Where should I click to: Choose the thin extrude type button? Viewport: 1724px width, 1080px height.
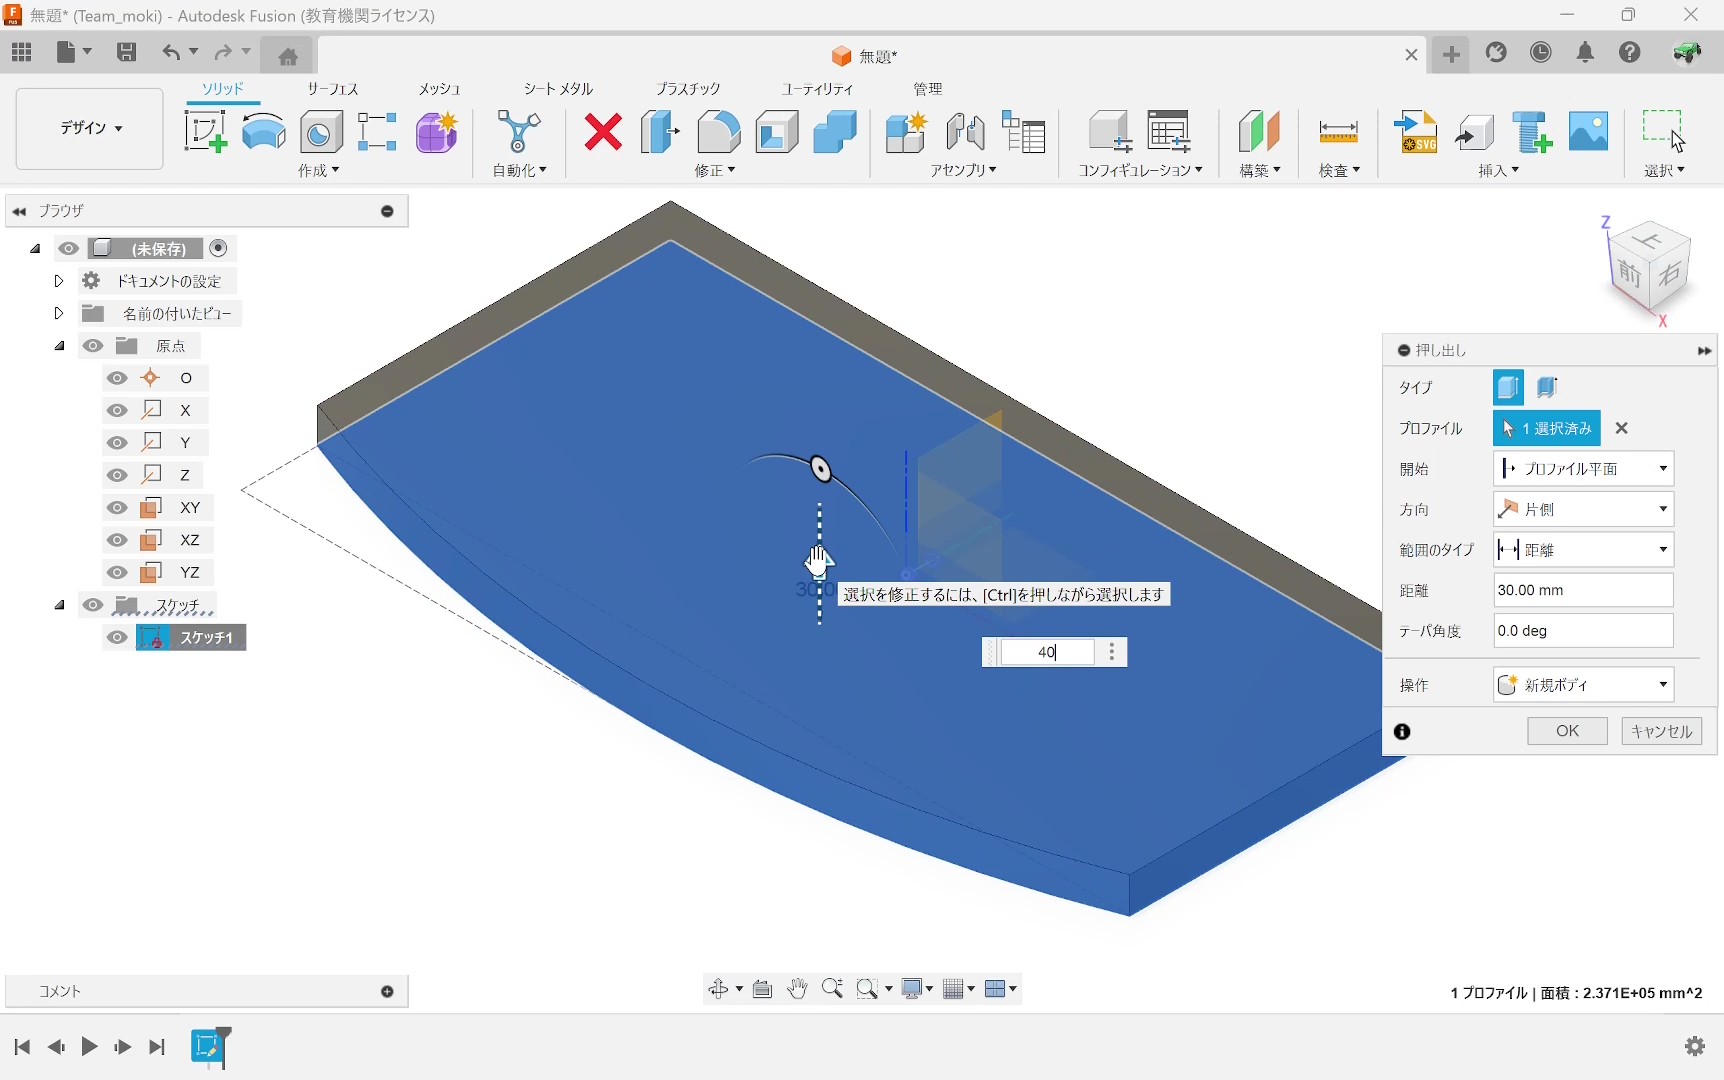click(1547, 387)
